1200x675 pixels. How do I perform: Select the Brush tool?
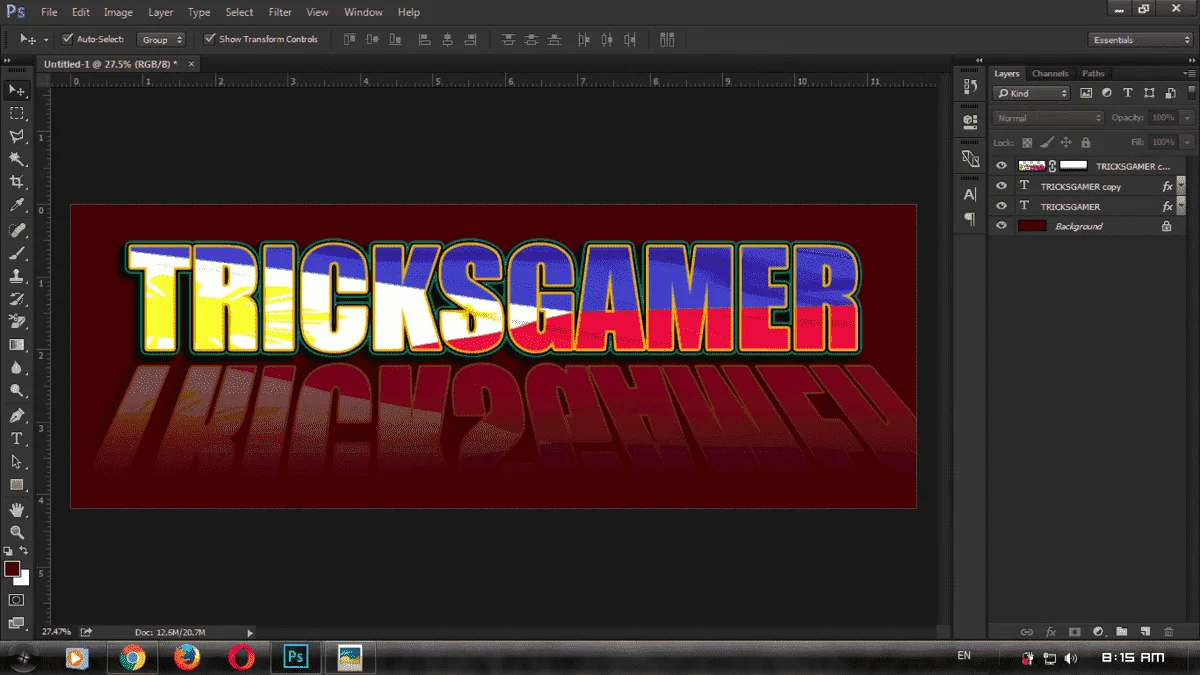click(x=17, y=253)
